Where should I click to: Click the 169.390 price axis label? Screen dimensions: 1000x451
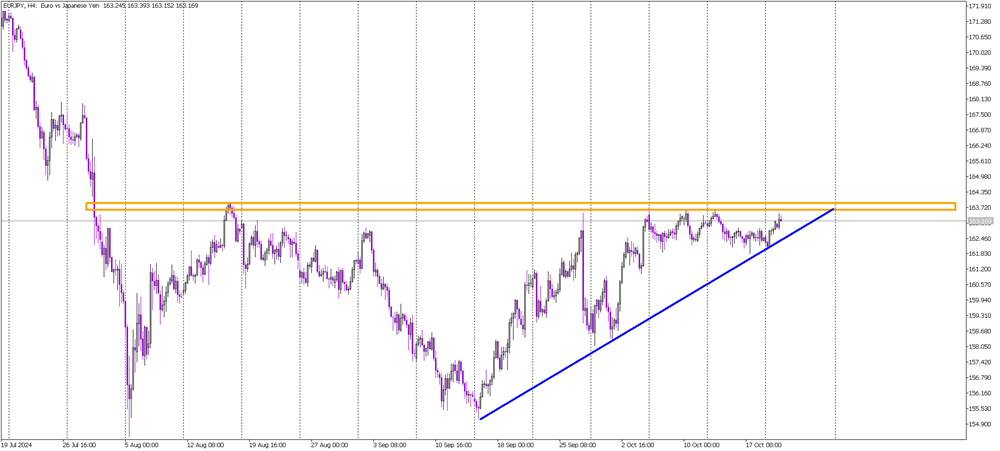click(x=979, y=68)
